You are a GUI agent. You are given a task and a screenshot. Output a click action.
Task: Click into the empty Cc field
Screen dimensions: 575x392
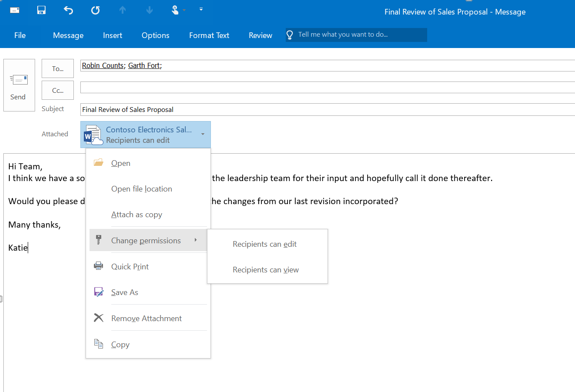[x=327, y=87]
